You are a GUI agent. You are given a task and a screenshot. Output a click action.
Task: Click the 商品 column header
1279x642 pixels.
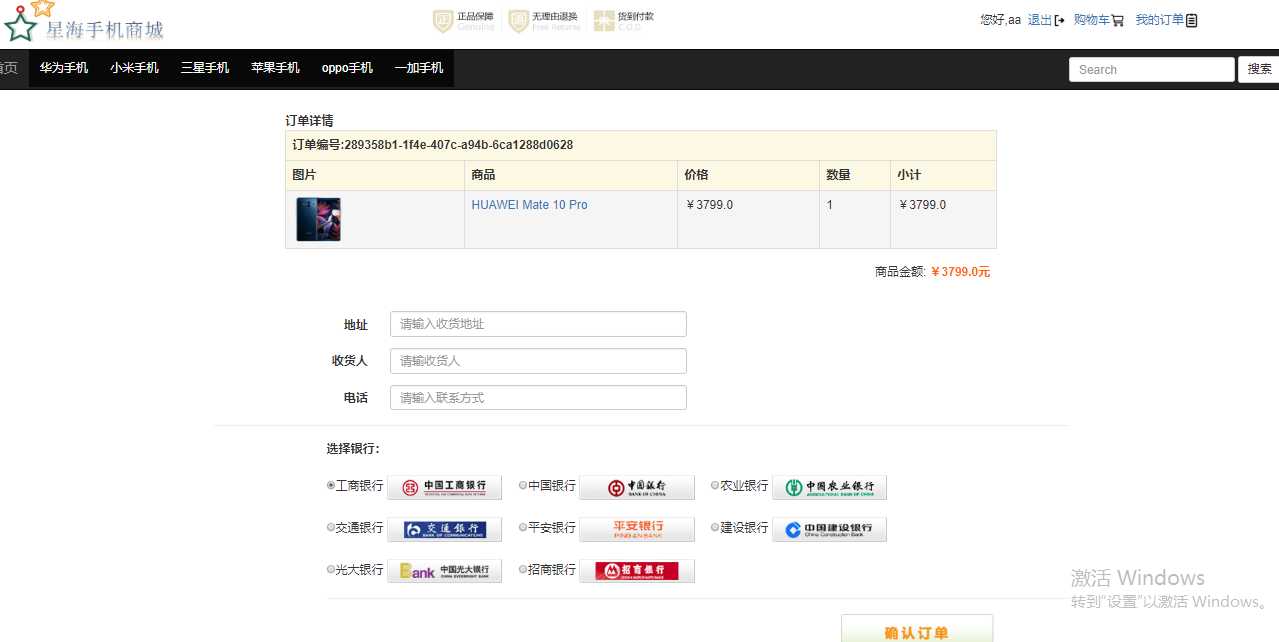click(x=483, y=175)
